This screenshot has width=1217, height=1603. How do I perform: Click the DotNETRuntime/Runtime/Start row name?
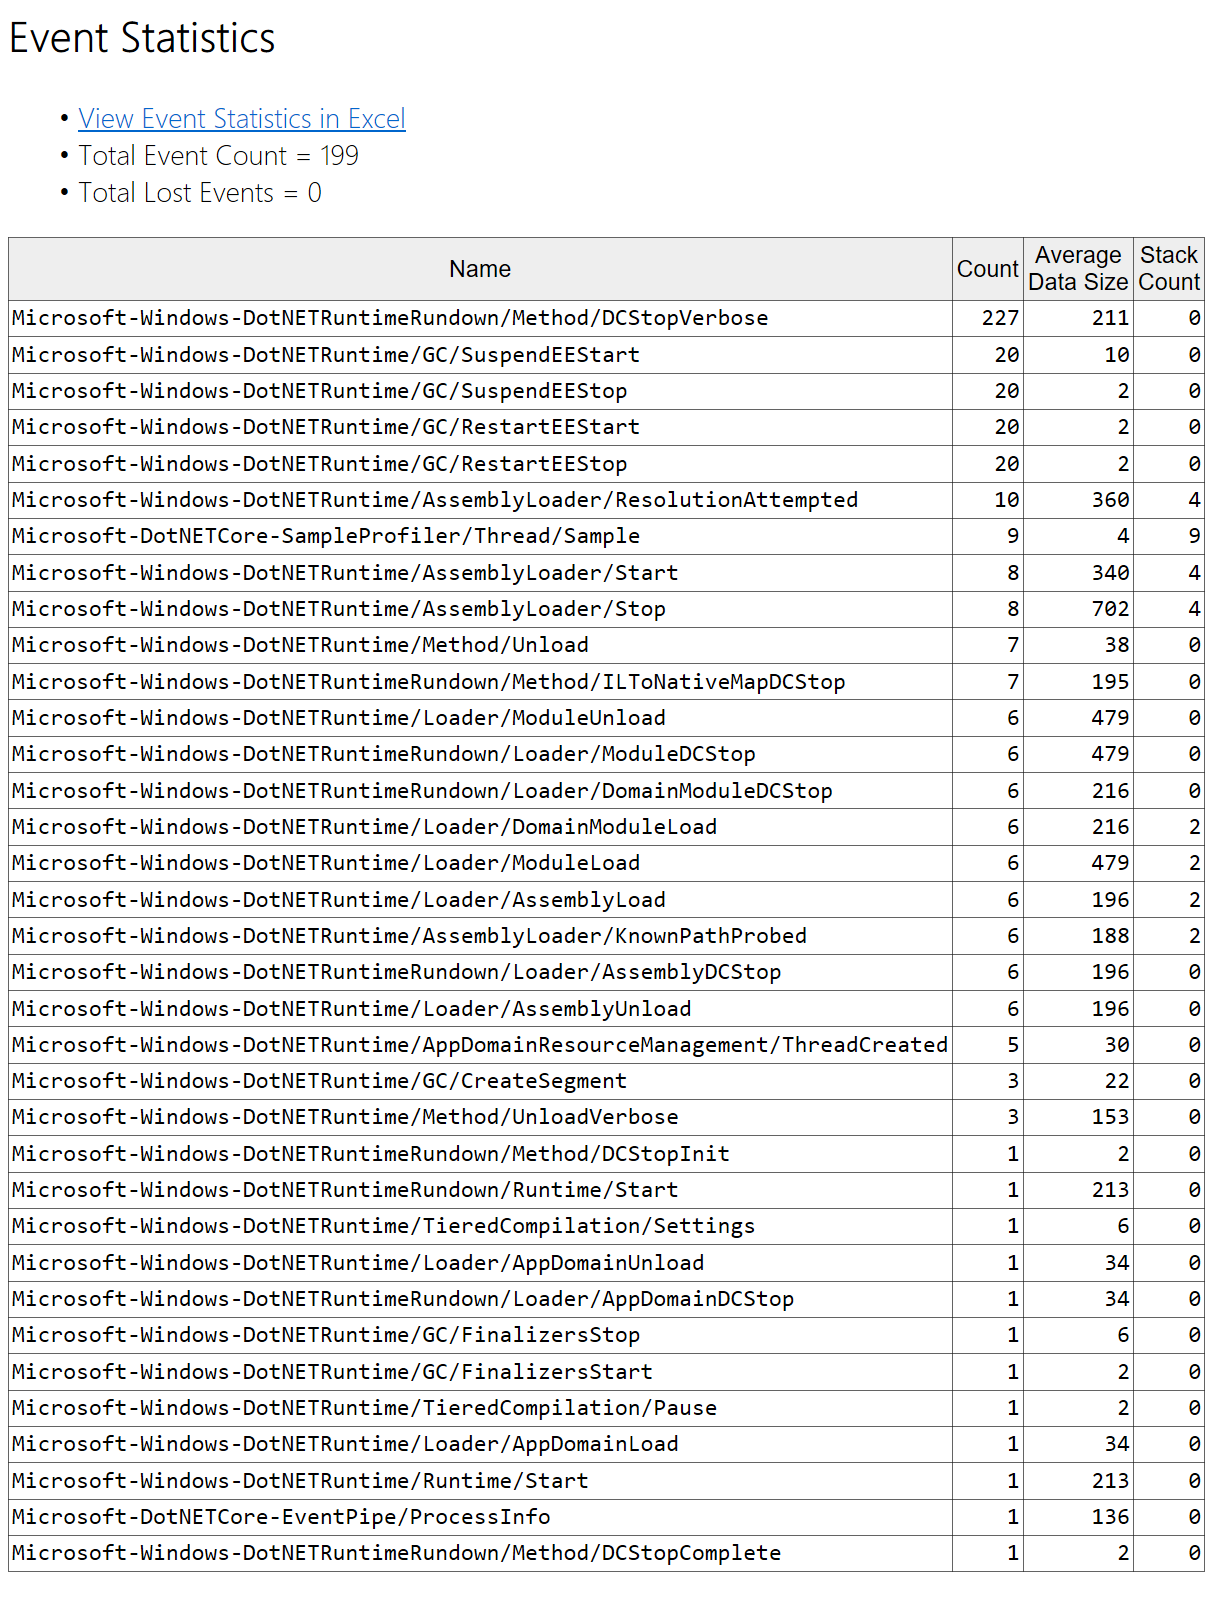click(300, 1481)
